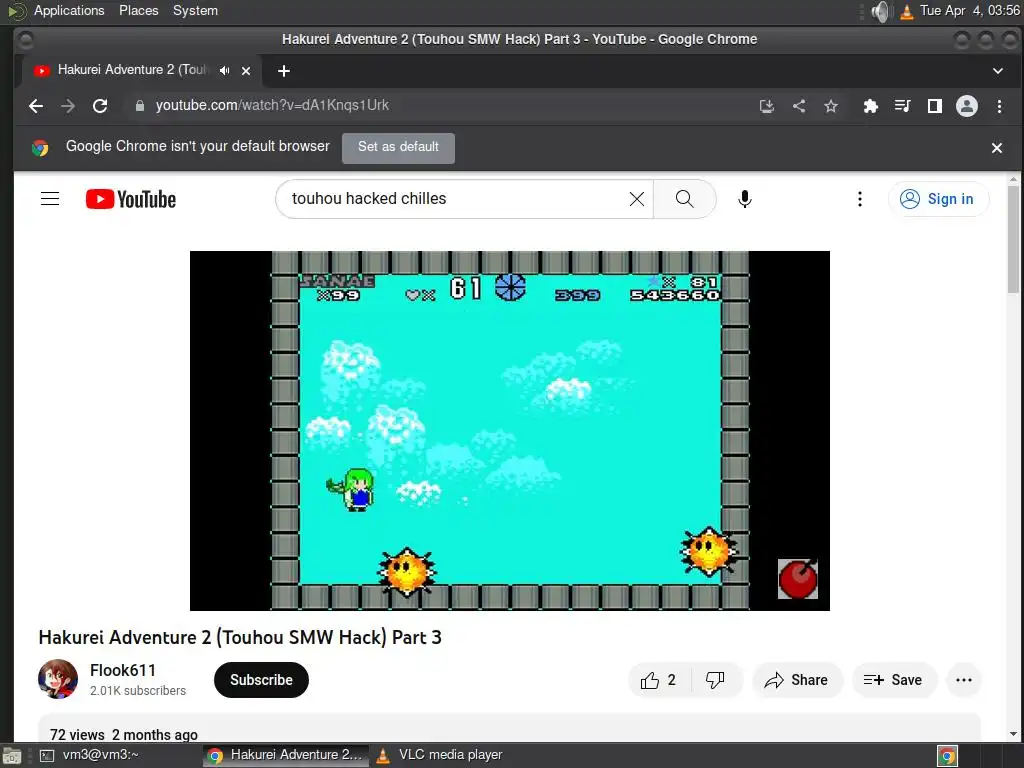Click the Chrome workspace icon at bottom right

tap(947, 756)
